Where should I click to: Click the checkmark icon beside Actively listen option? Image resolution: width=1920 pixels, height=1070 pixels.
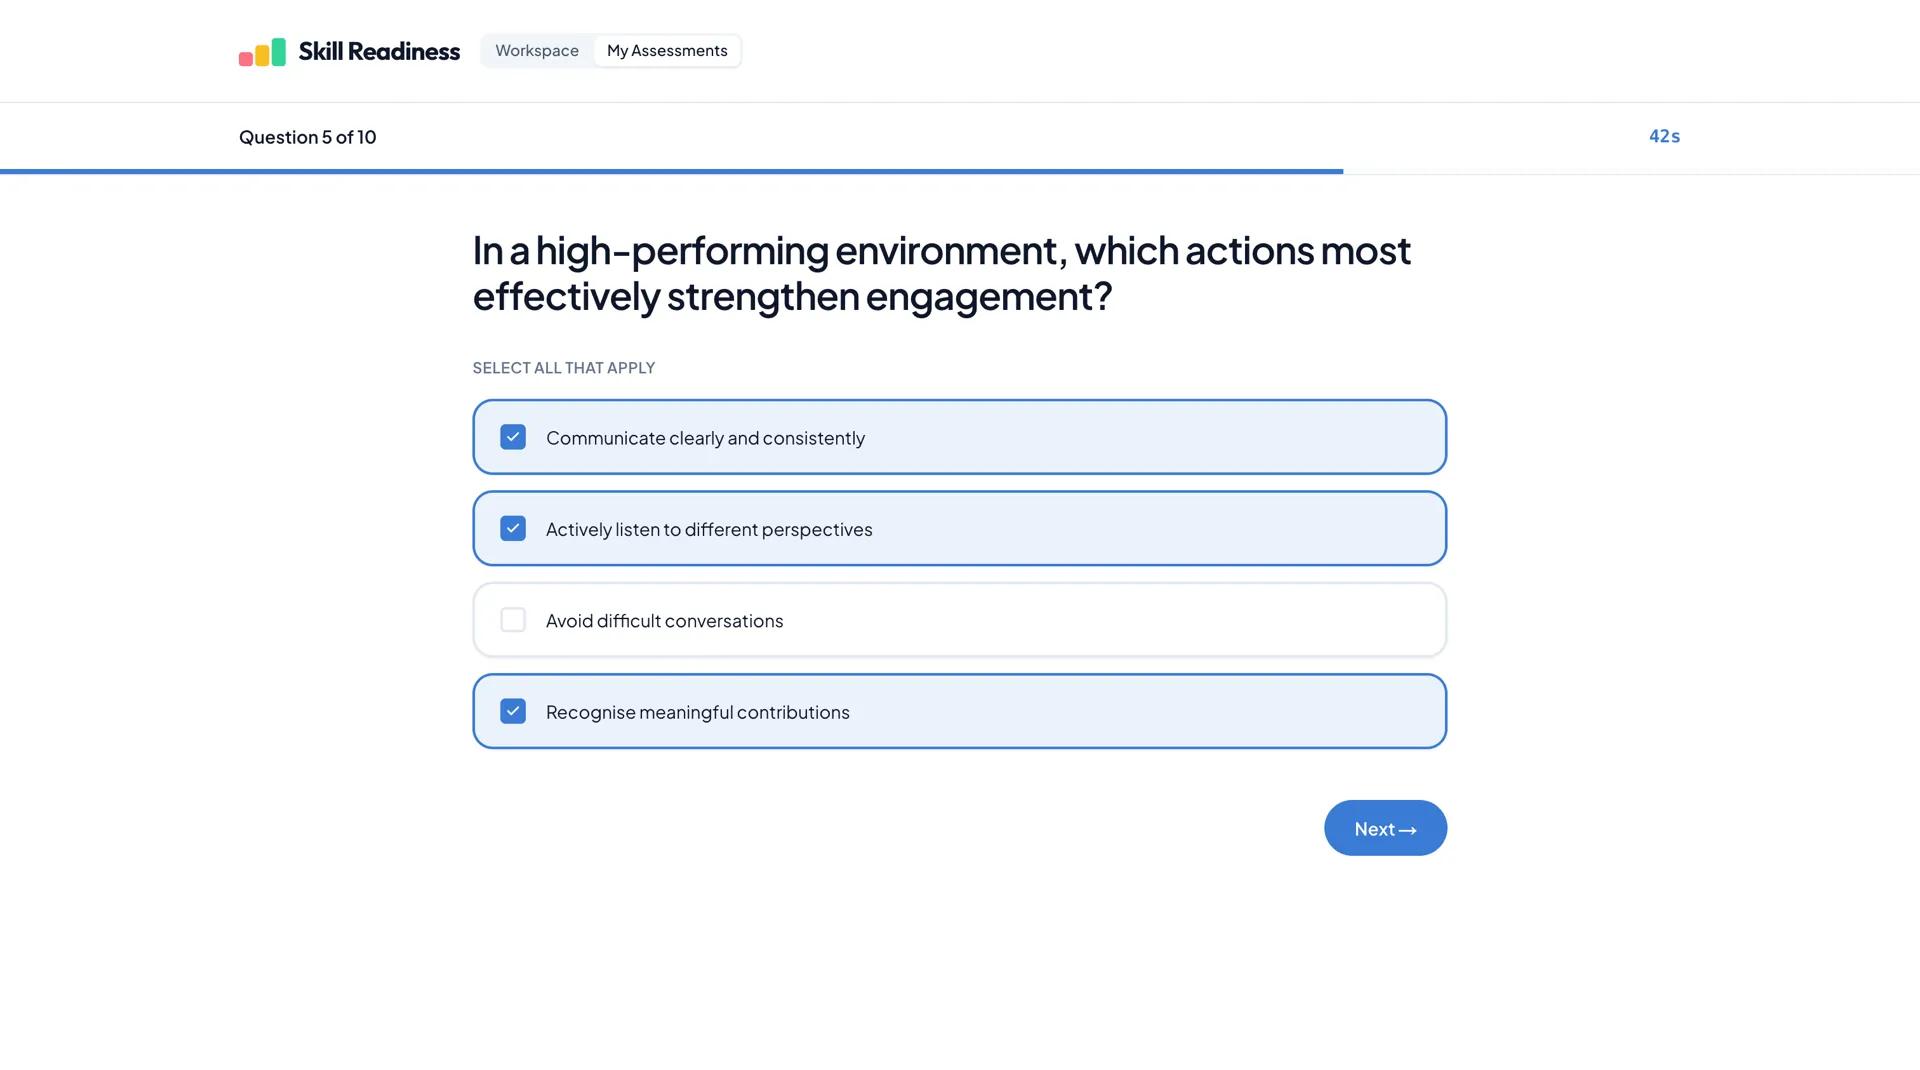coord(513,528)
